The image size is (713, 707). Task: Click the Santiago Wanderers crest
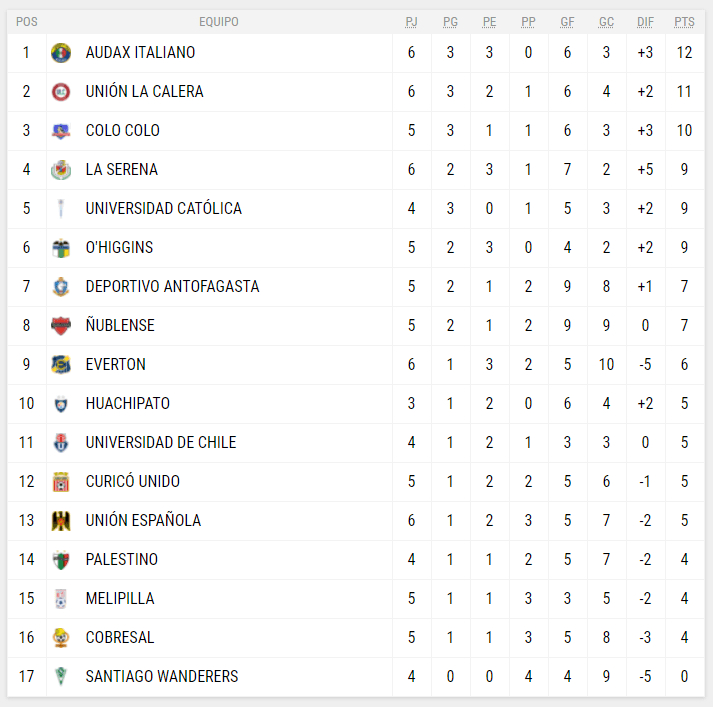61,677
